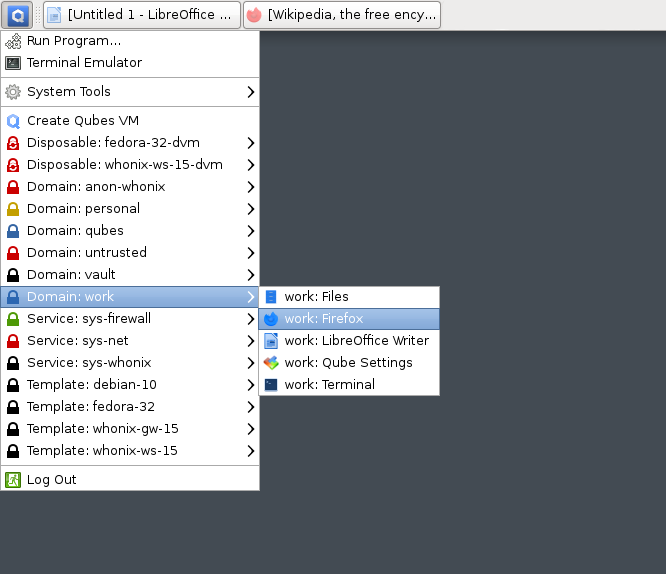
Task: Click the work Terminal icon
Action: [270, 385]
